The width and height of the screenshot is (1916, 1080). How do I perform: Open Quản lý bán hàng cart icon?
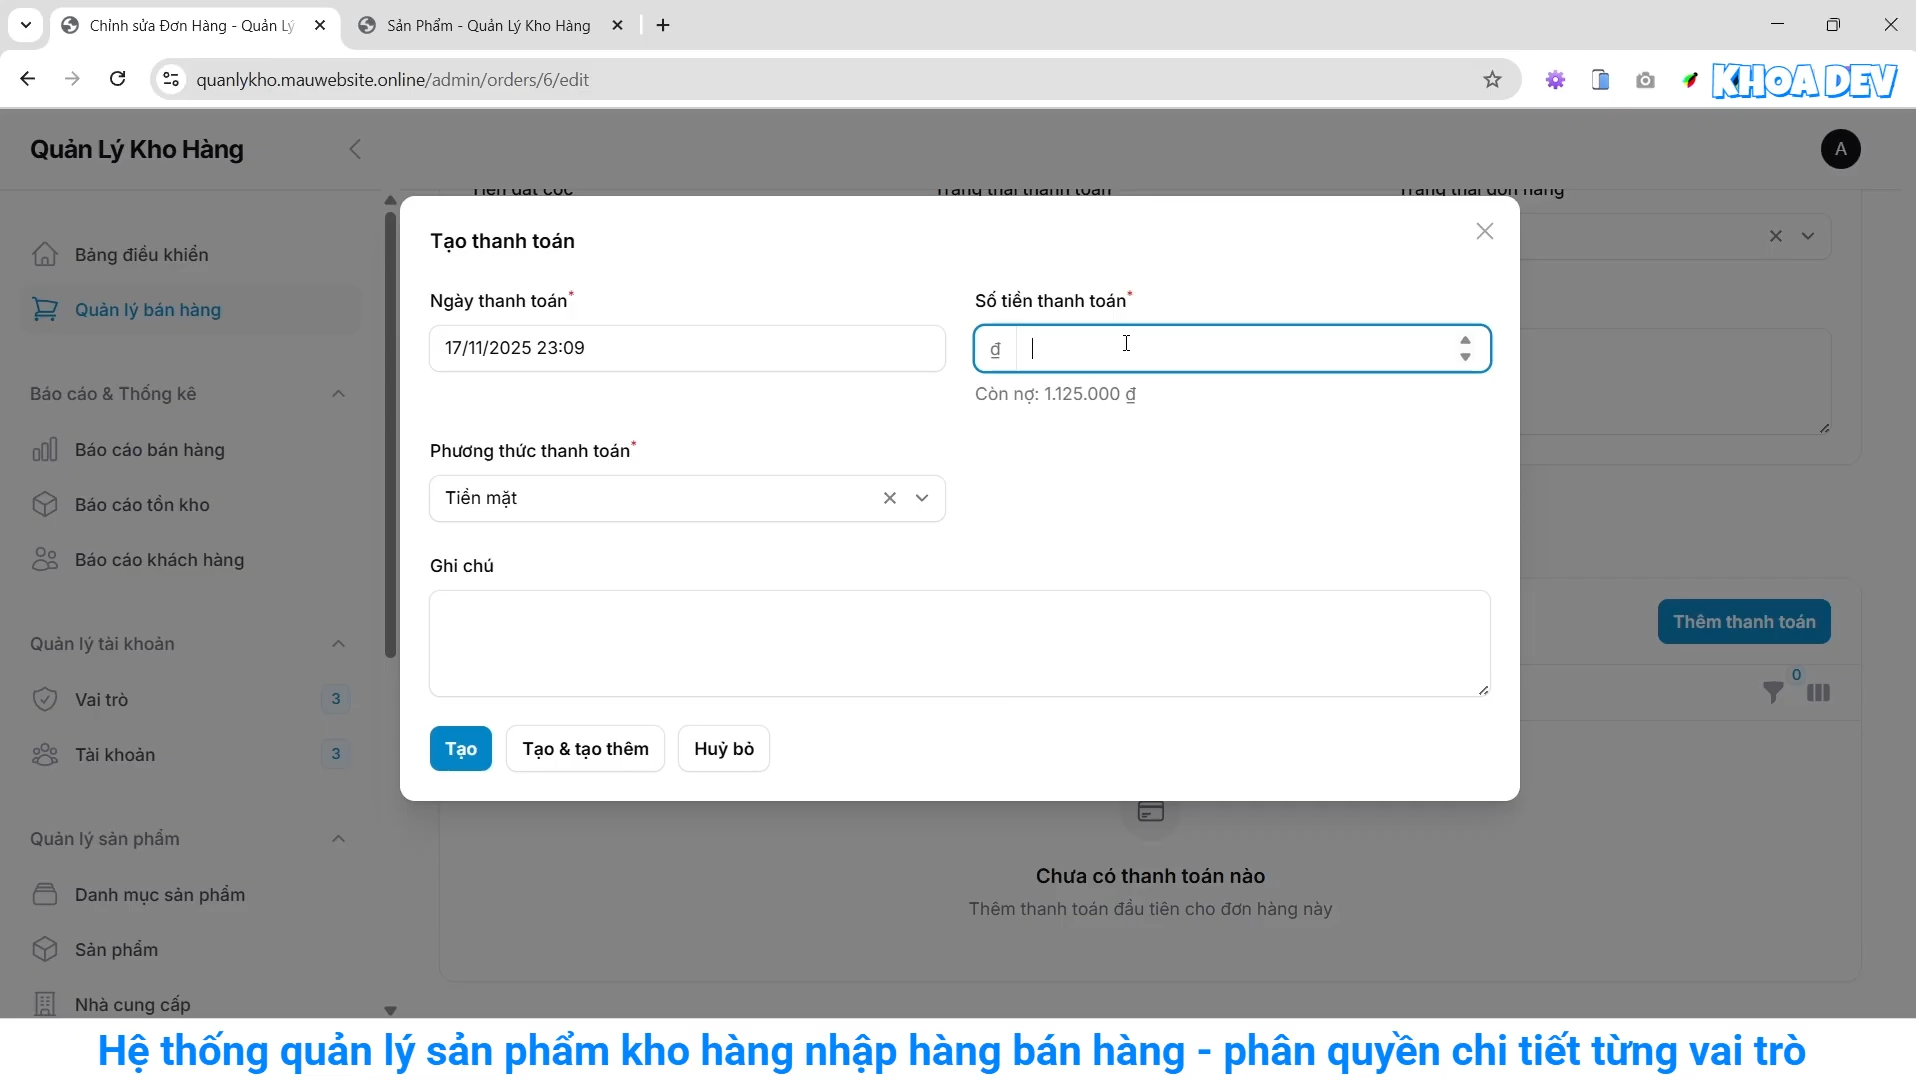click(x=45, y=310)
